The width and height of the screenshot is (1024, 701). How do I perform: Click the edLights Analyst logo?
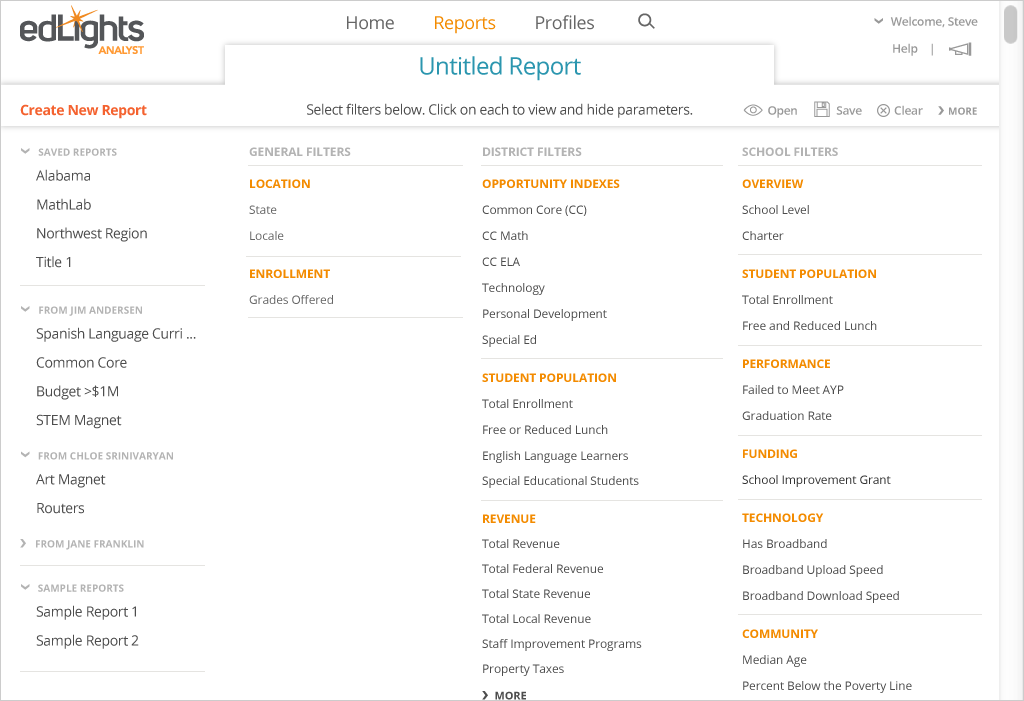click(x=82, y=31)
